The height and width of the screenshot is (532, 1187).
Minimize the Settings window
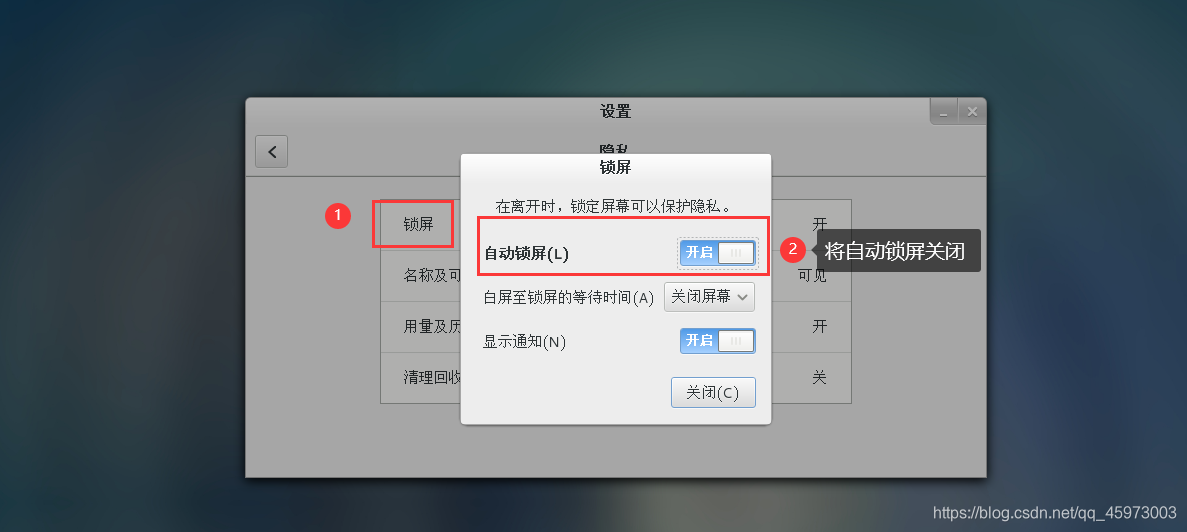944,112
